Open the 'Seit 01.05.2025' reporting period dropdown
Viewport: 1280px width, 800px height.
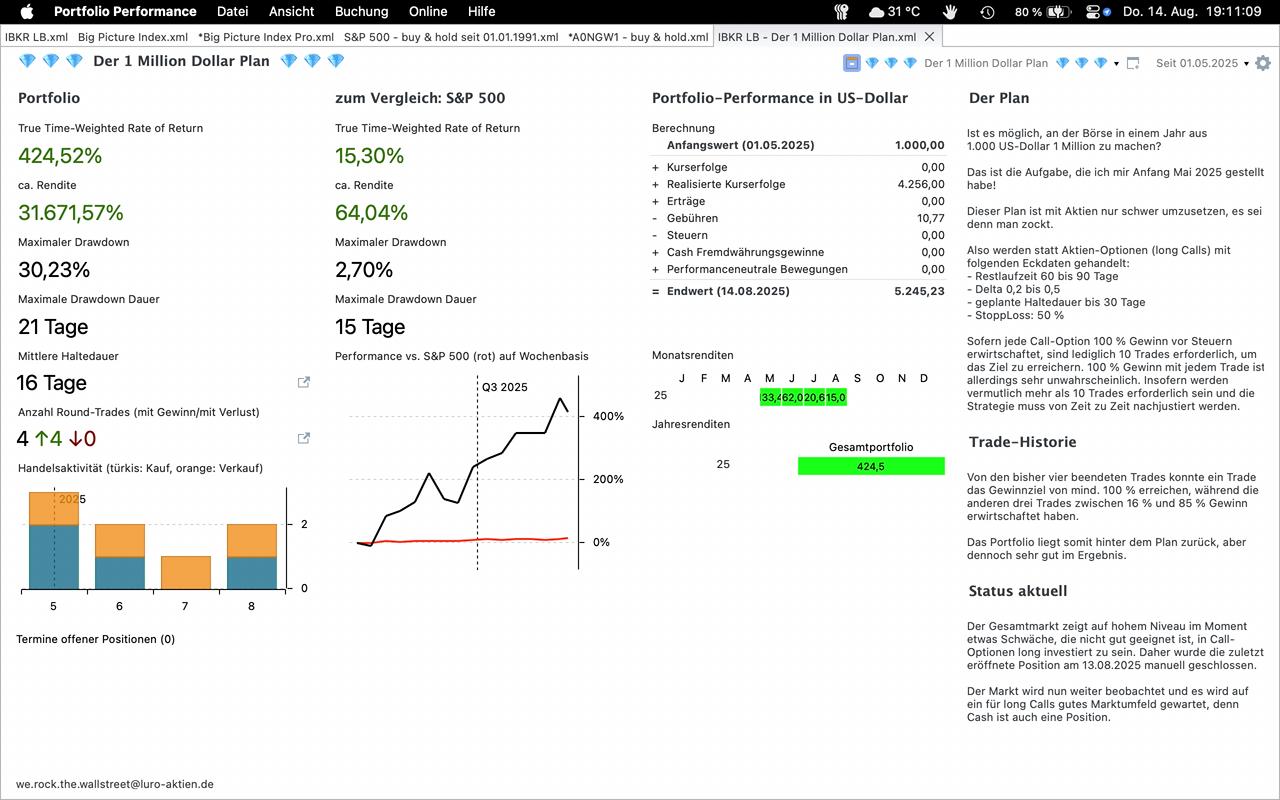(x=1202, y=63)
